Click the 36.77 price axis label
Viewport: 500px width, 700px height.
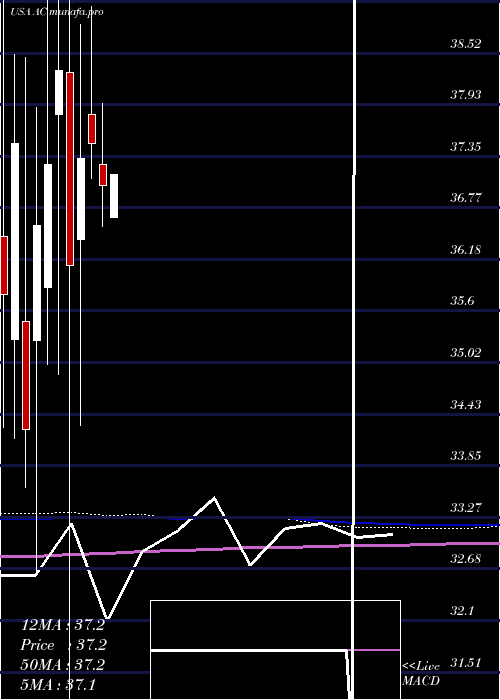tap(466, 198)
